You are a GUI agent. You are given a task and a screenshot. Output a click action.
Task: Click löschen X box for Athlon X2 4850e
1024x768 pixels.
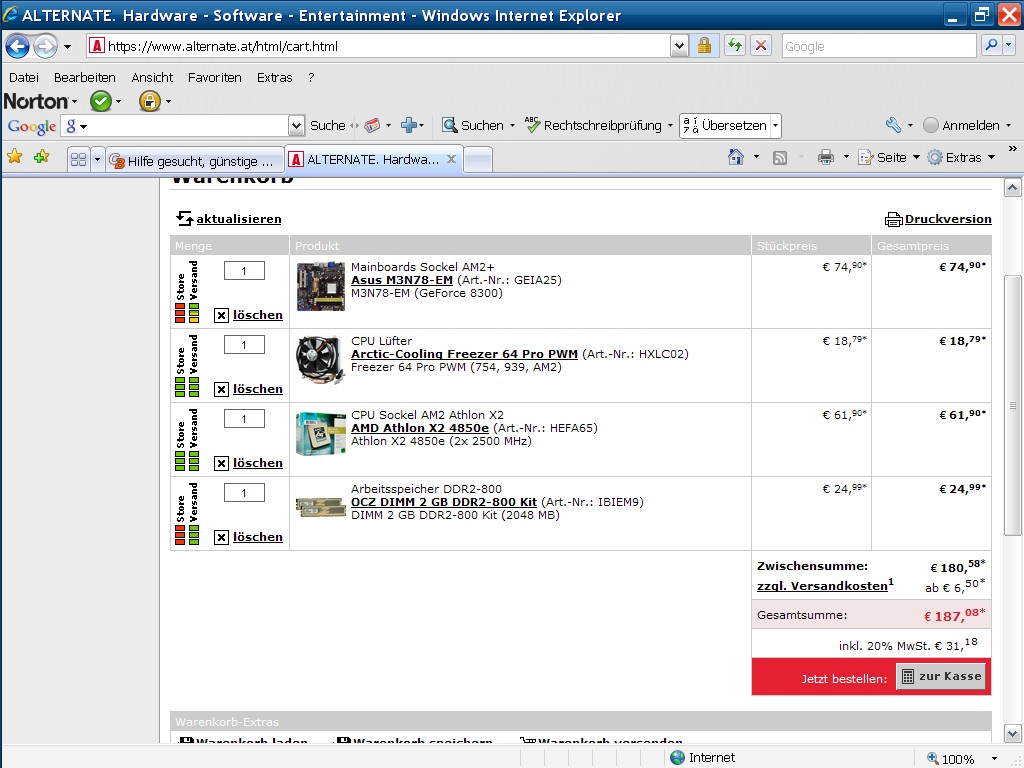pos(221,463)
